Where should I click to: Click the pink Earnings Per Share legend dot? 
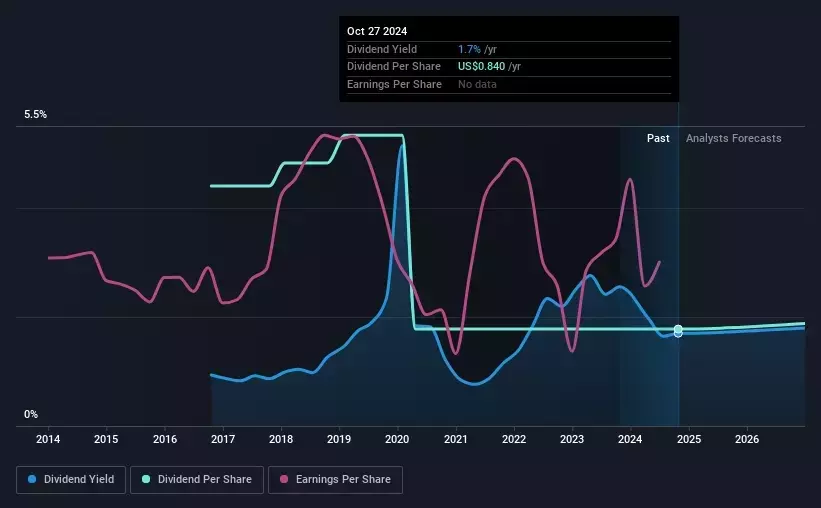[x=284, y=480]
